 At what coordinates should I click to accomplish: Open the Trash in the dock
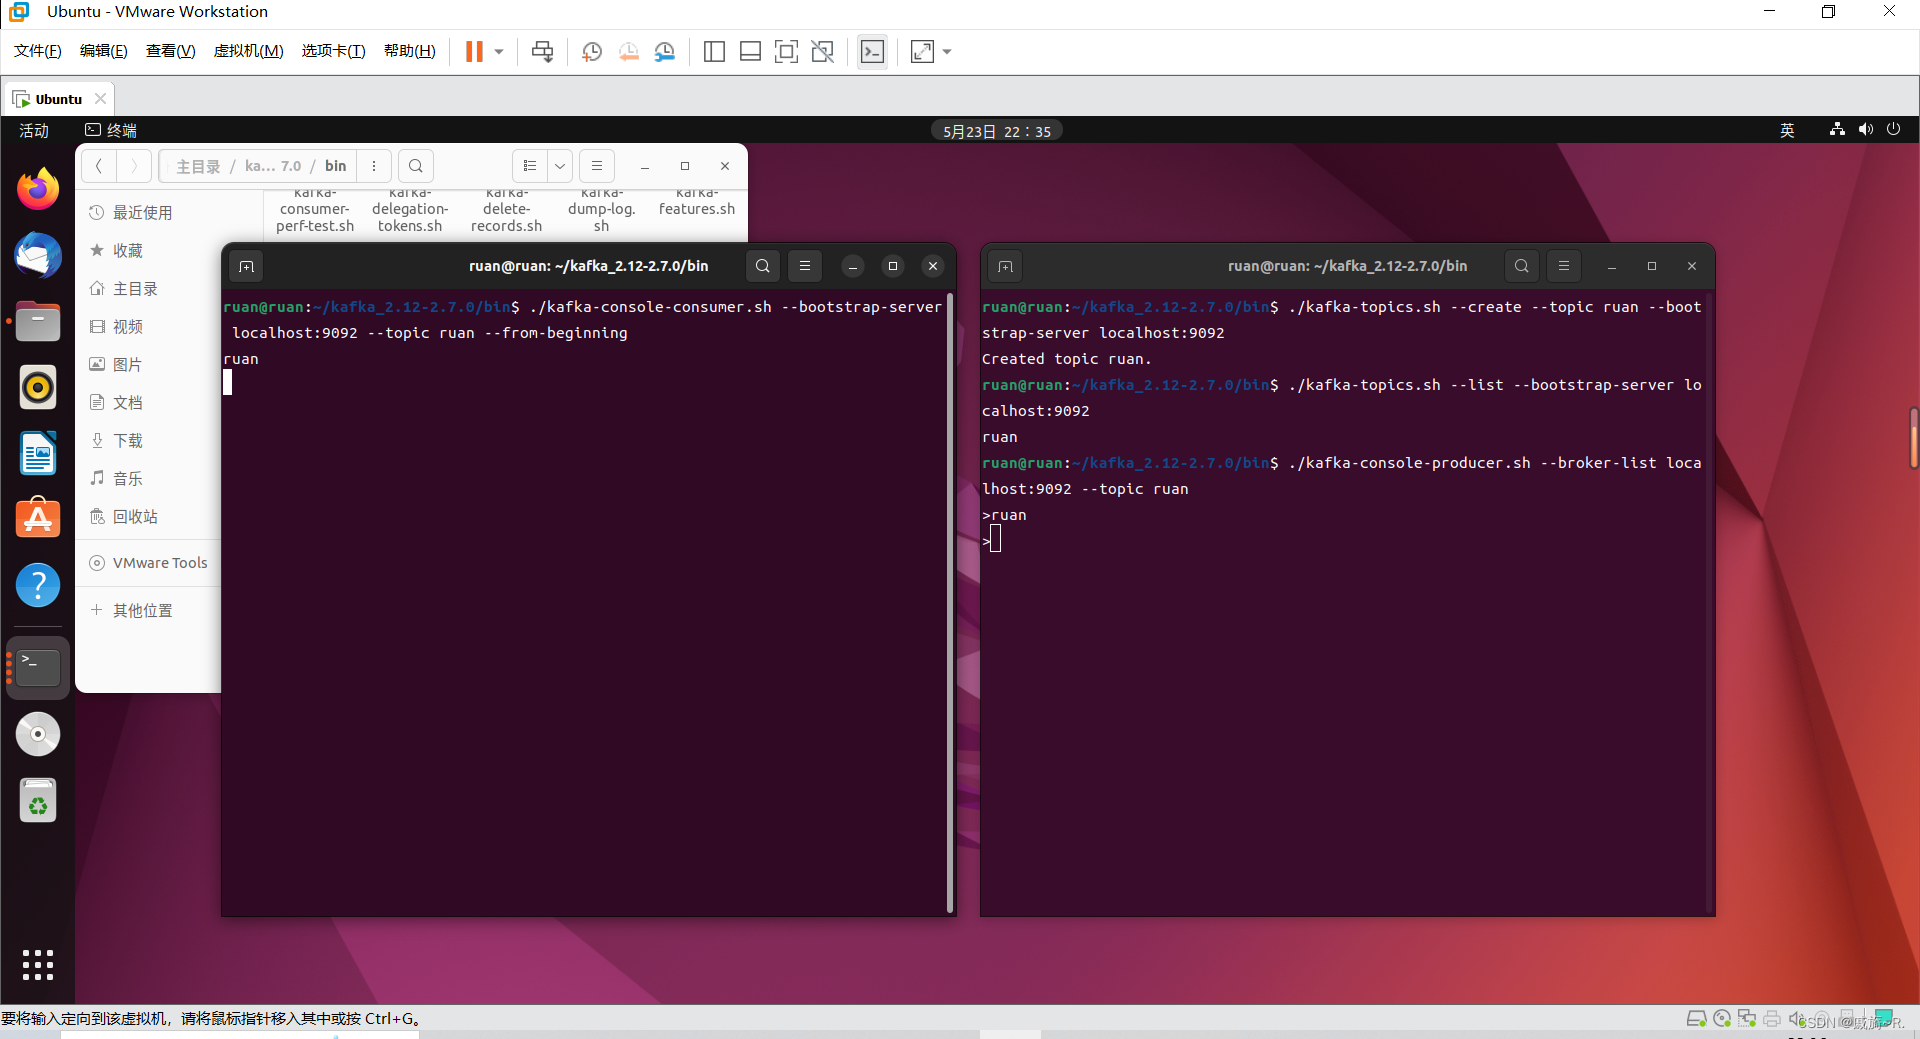coord(38,801)
